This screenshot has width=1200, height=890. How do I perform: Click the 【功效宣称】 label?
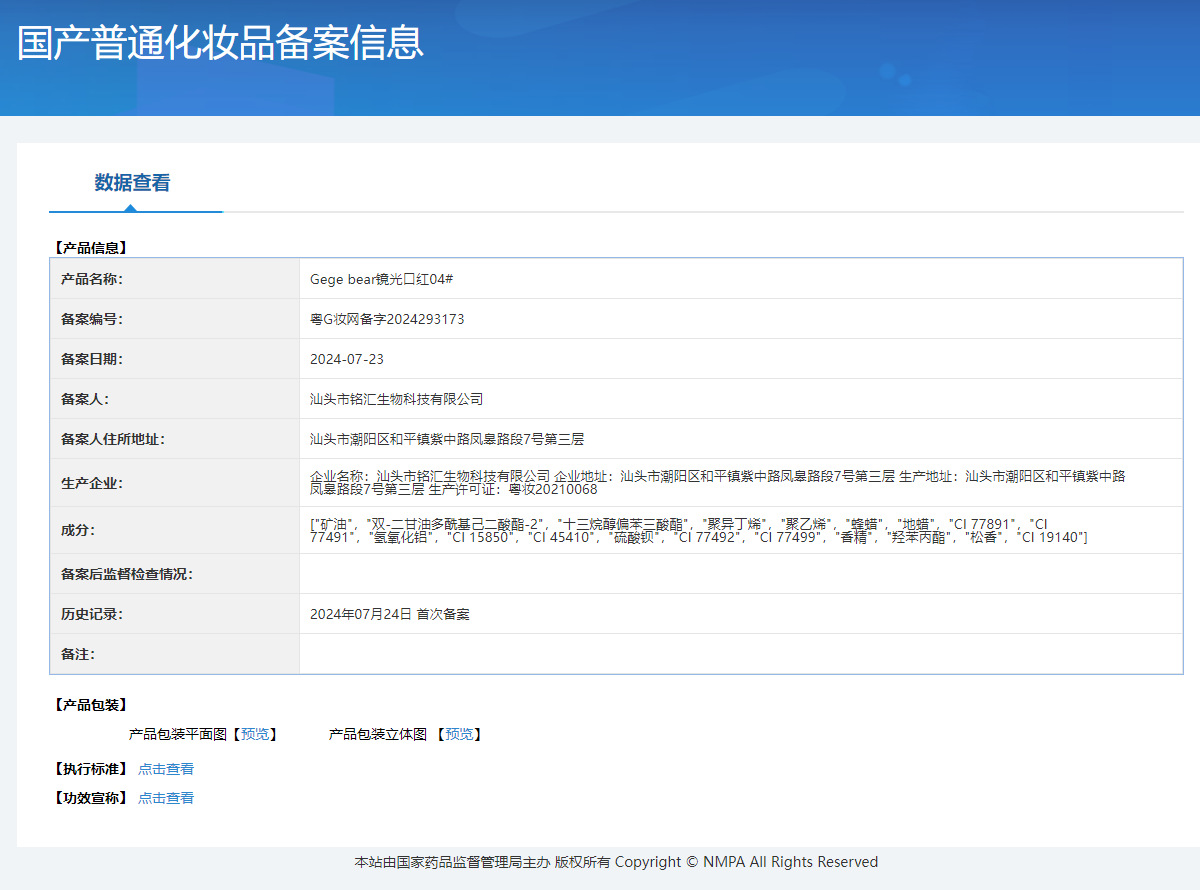[89, 798]
